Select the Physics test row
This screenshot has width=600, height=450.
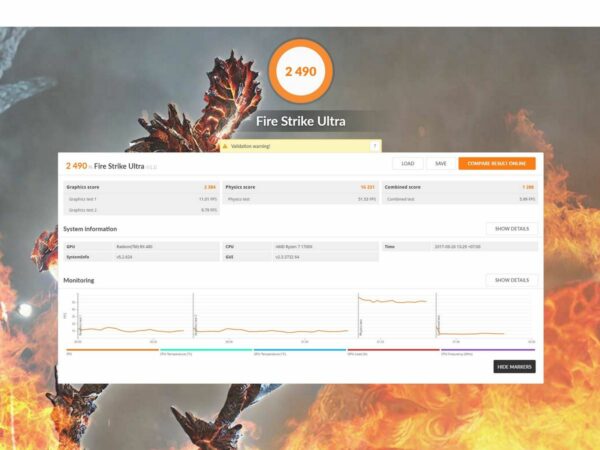click(300, 199)
